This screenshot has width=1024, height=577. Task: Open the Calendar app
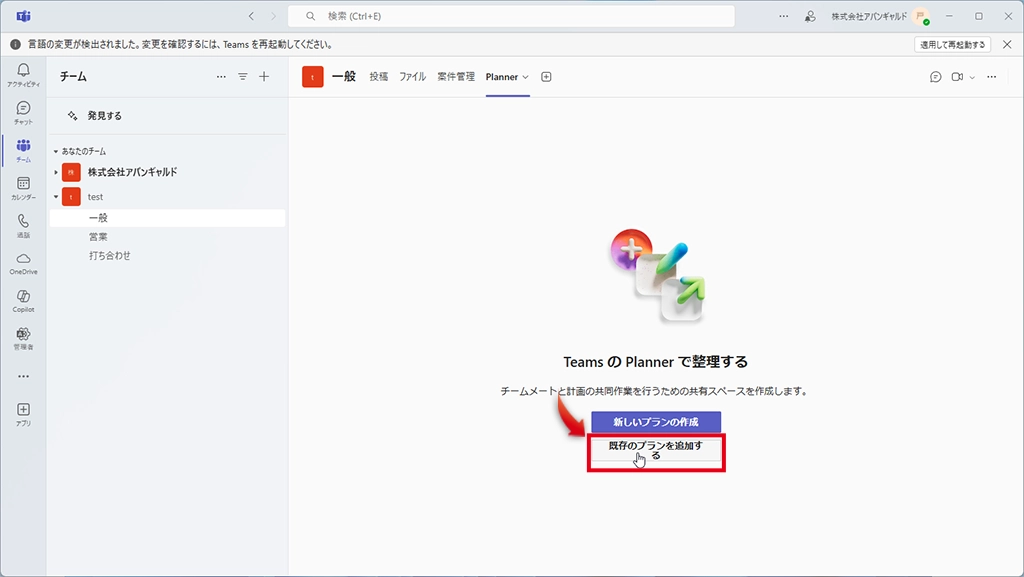(24, 188)
